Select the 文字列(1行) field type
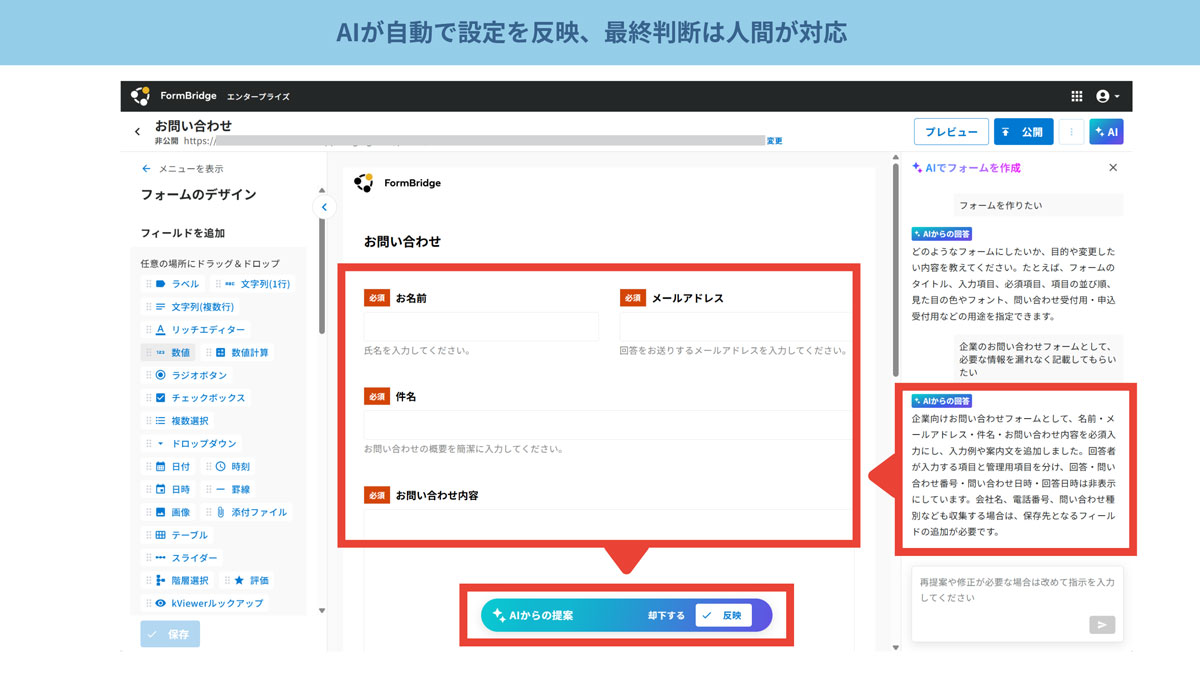Image resolution: width=1200 pixels, height=675 pixels. coord(254,284)
